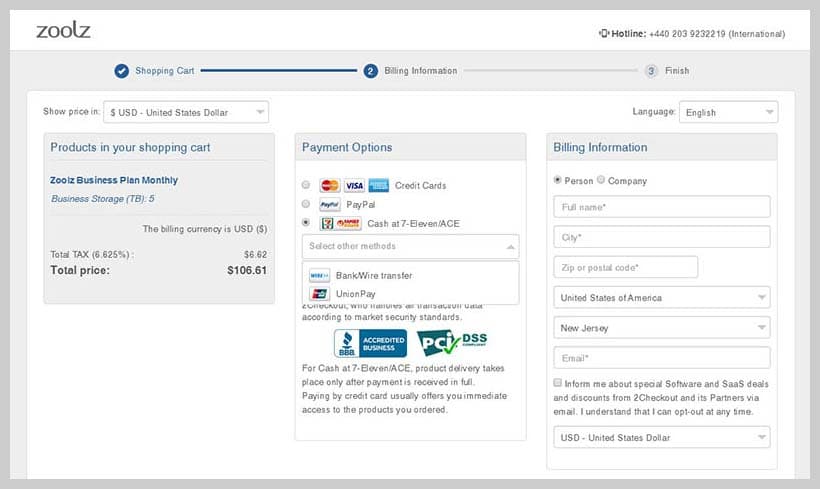Click the step 3 Finish circle
The height and width of the screenshot is (489, 820).
coord(651,71)
